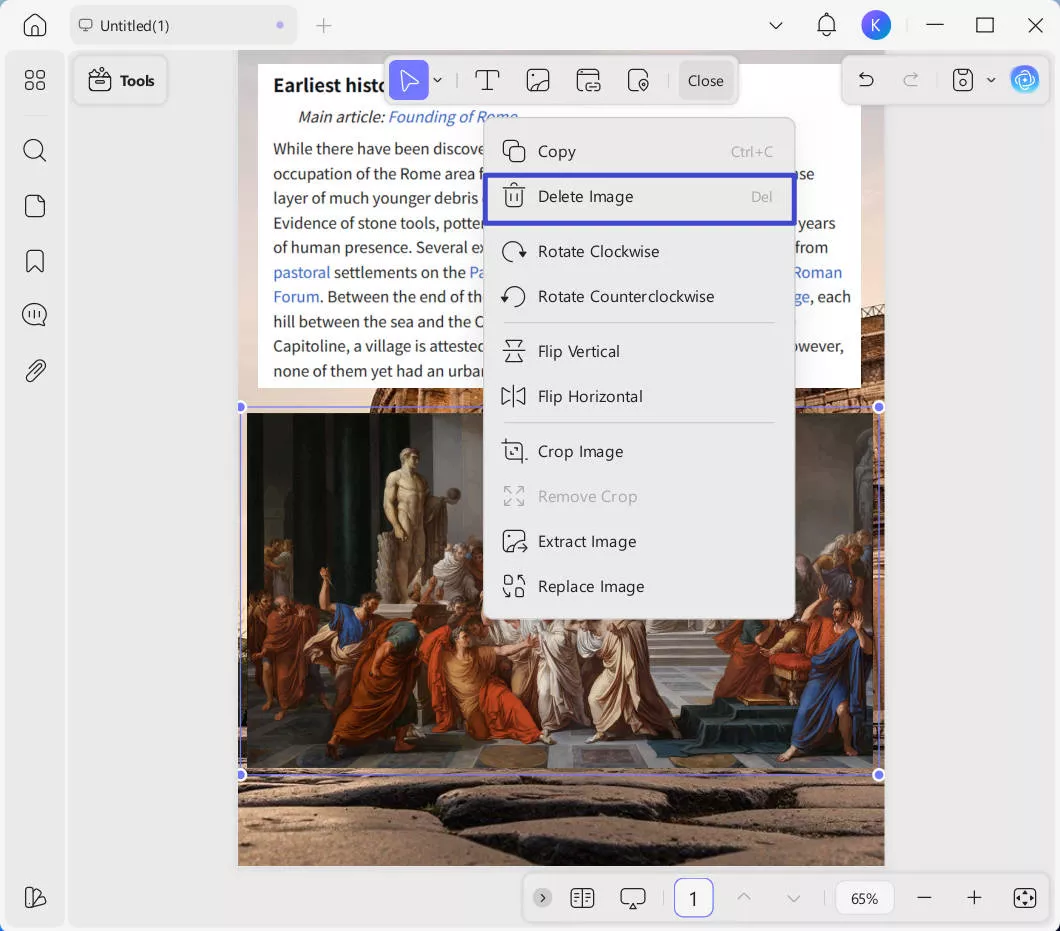Screen dimensions: 1060x931
Task: Click the Founding of Rome link
Action: pyautogui.click(x=453, y=117)
